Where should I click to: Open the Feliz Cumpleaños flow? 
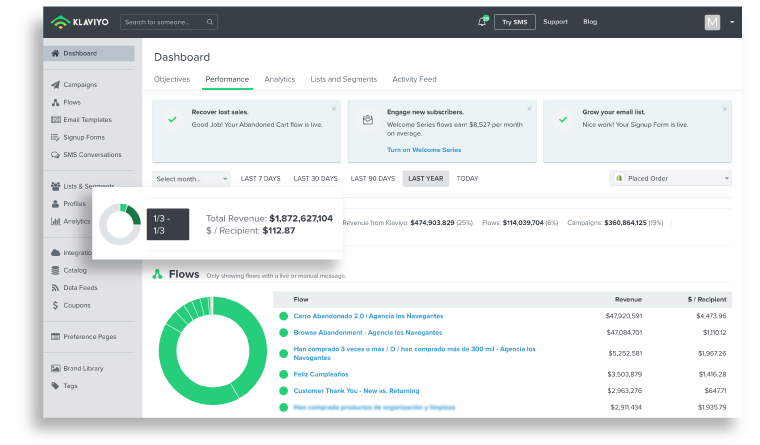point(321,374)
